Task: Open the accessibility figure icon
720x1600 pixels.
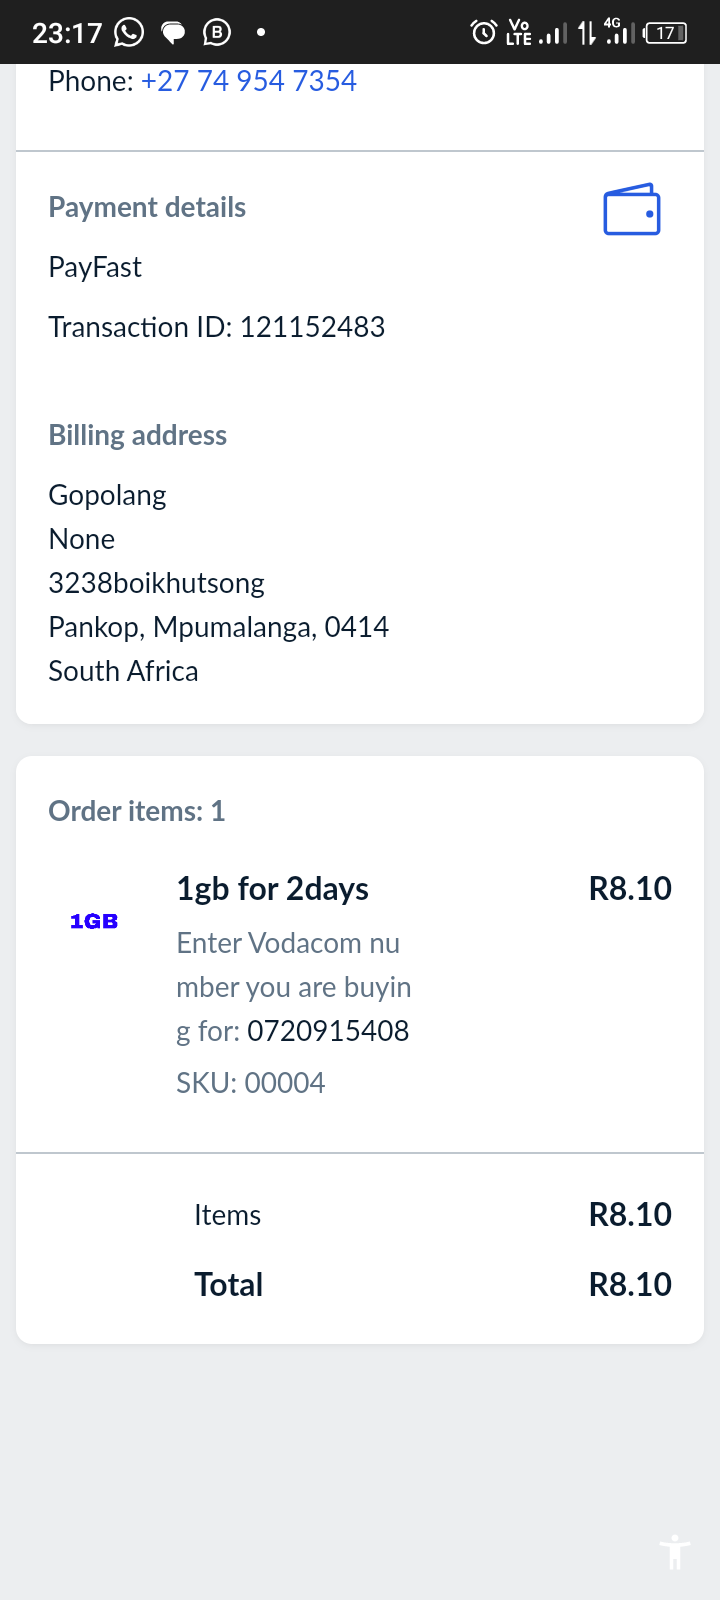Action: point(675,1552)
